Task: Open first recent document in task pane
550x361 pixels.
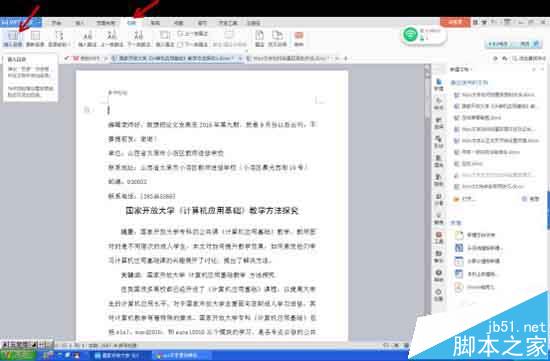Action: (494, 95)
